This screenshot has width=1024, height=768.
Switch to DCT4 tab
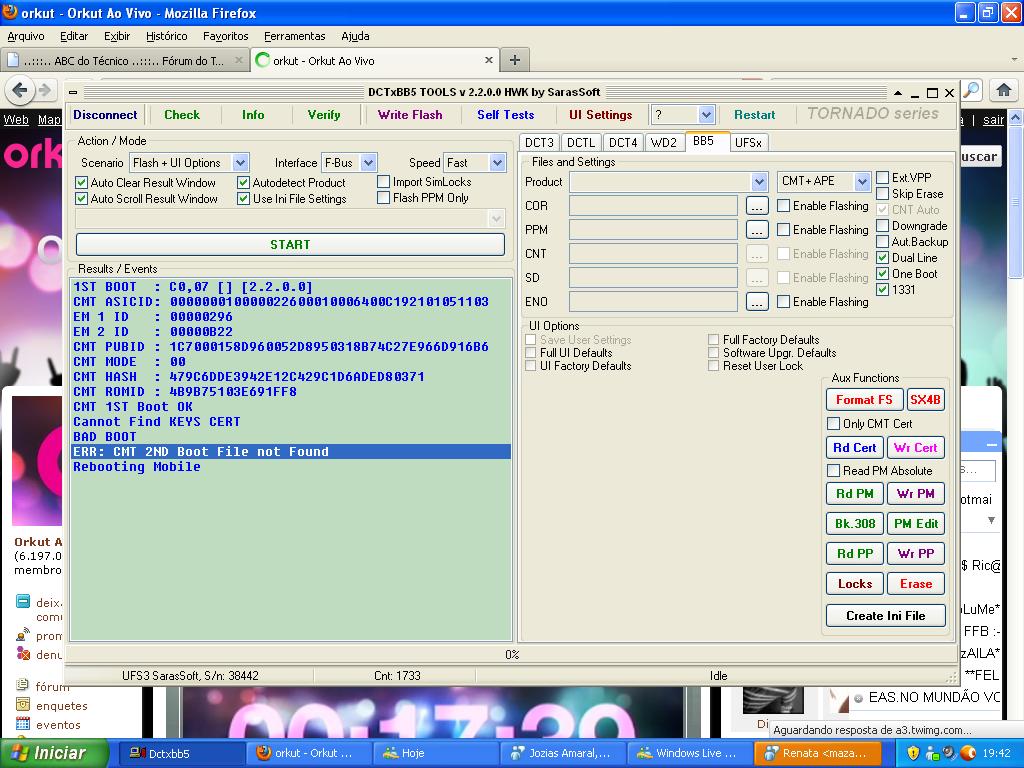(x=623, y=142)
